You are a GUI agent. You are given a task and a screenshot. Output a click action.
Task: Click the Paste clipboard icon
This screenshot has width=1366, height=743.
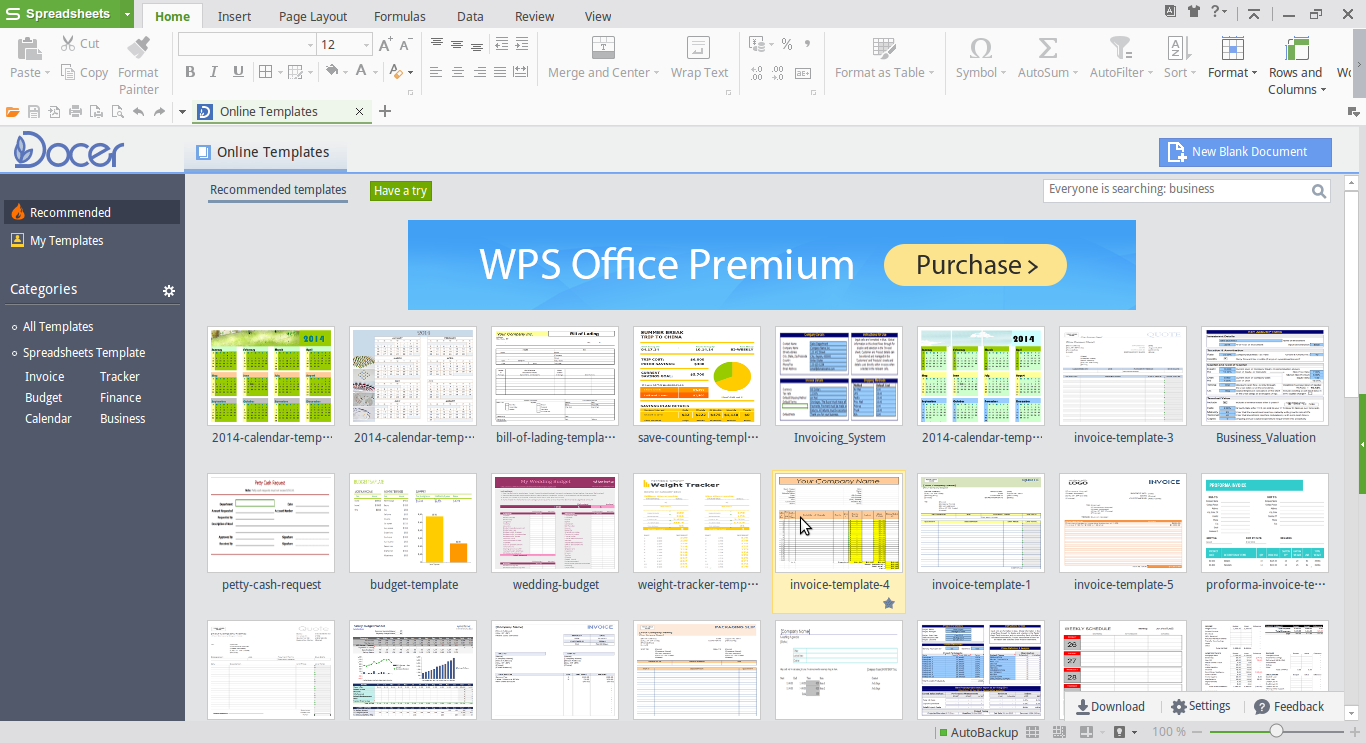[x=28, y=47]
